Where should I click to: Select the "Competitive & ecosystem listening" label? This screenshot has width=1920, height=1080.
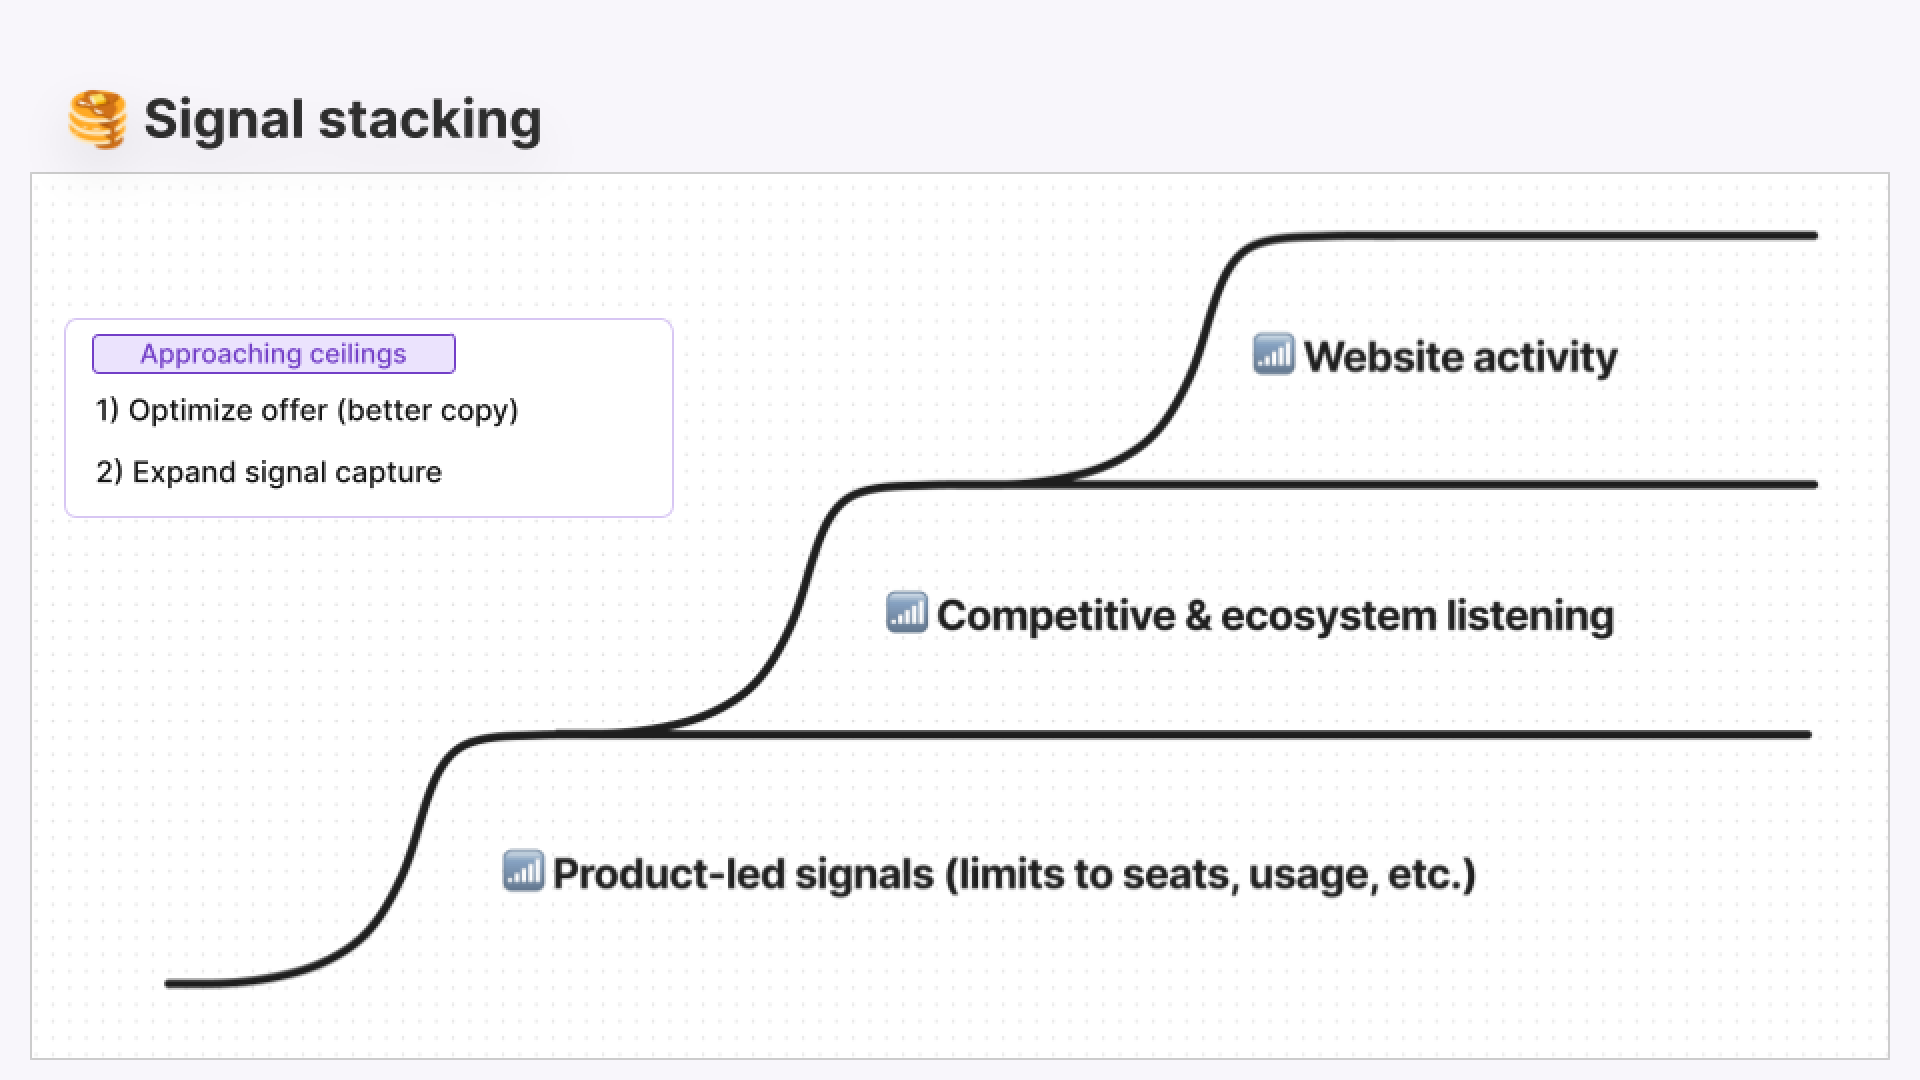click(1275, 615)
